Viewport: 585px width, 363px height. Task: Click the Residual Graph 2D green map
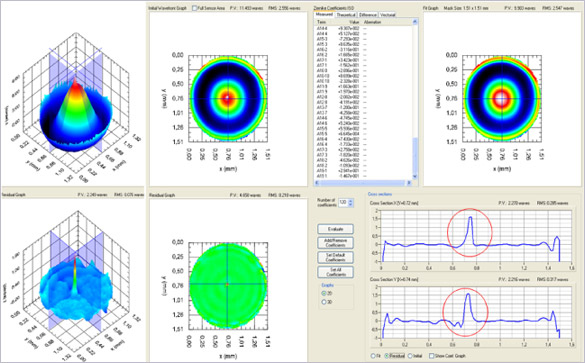(228, 285)
